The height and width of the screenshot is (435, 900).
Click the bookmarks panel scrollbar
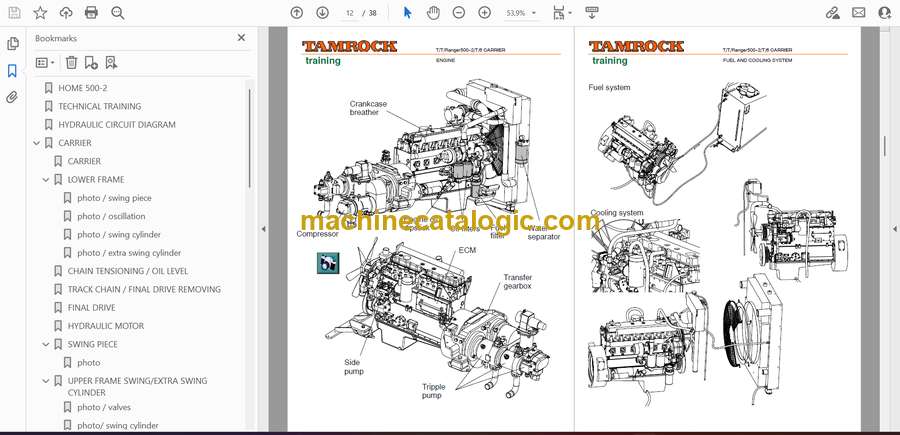249,138
